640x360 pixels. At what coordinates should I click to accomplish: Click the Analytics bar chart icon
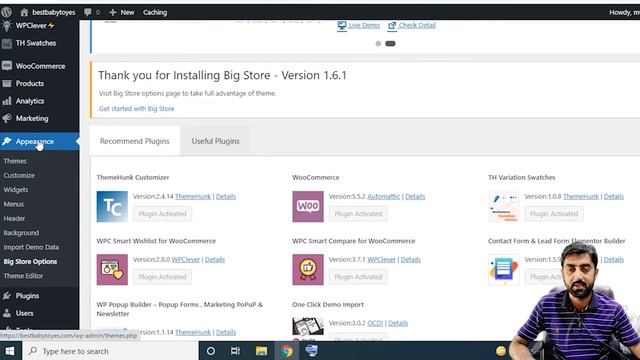point(7,101)
